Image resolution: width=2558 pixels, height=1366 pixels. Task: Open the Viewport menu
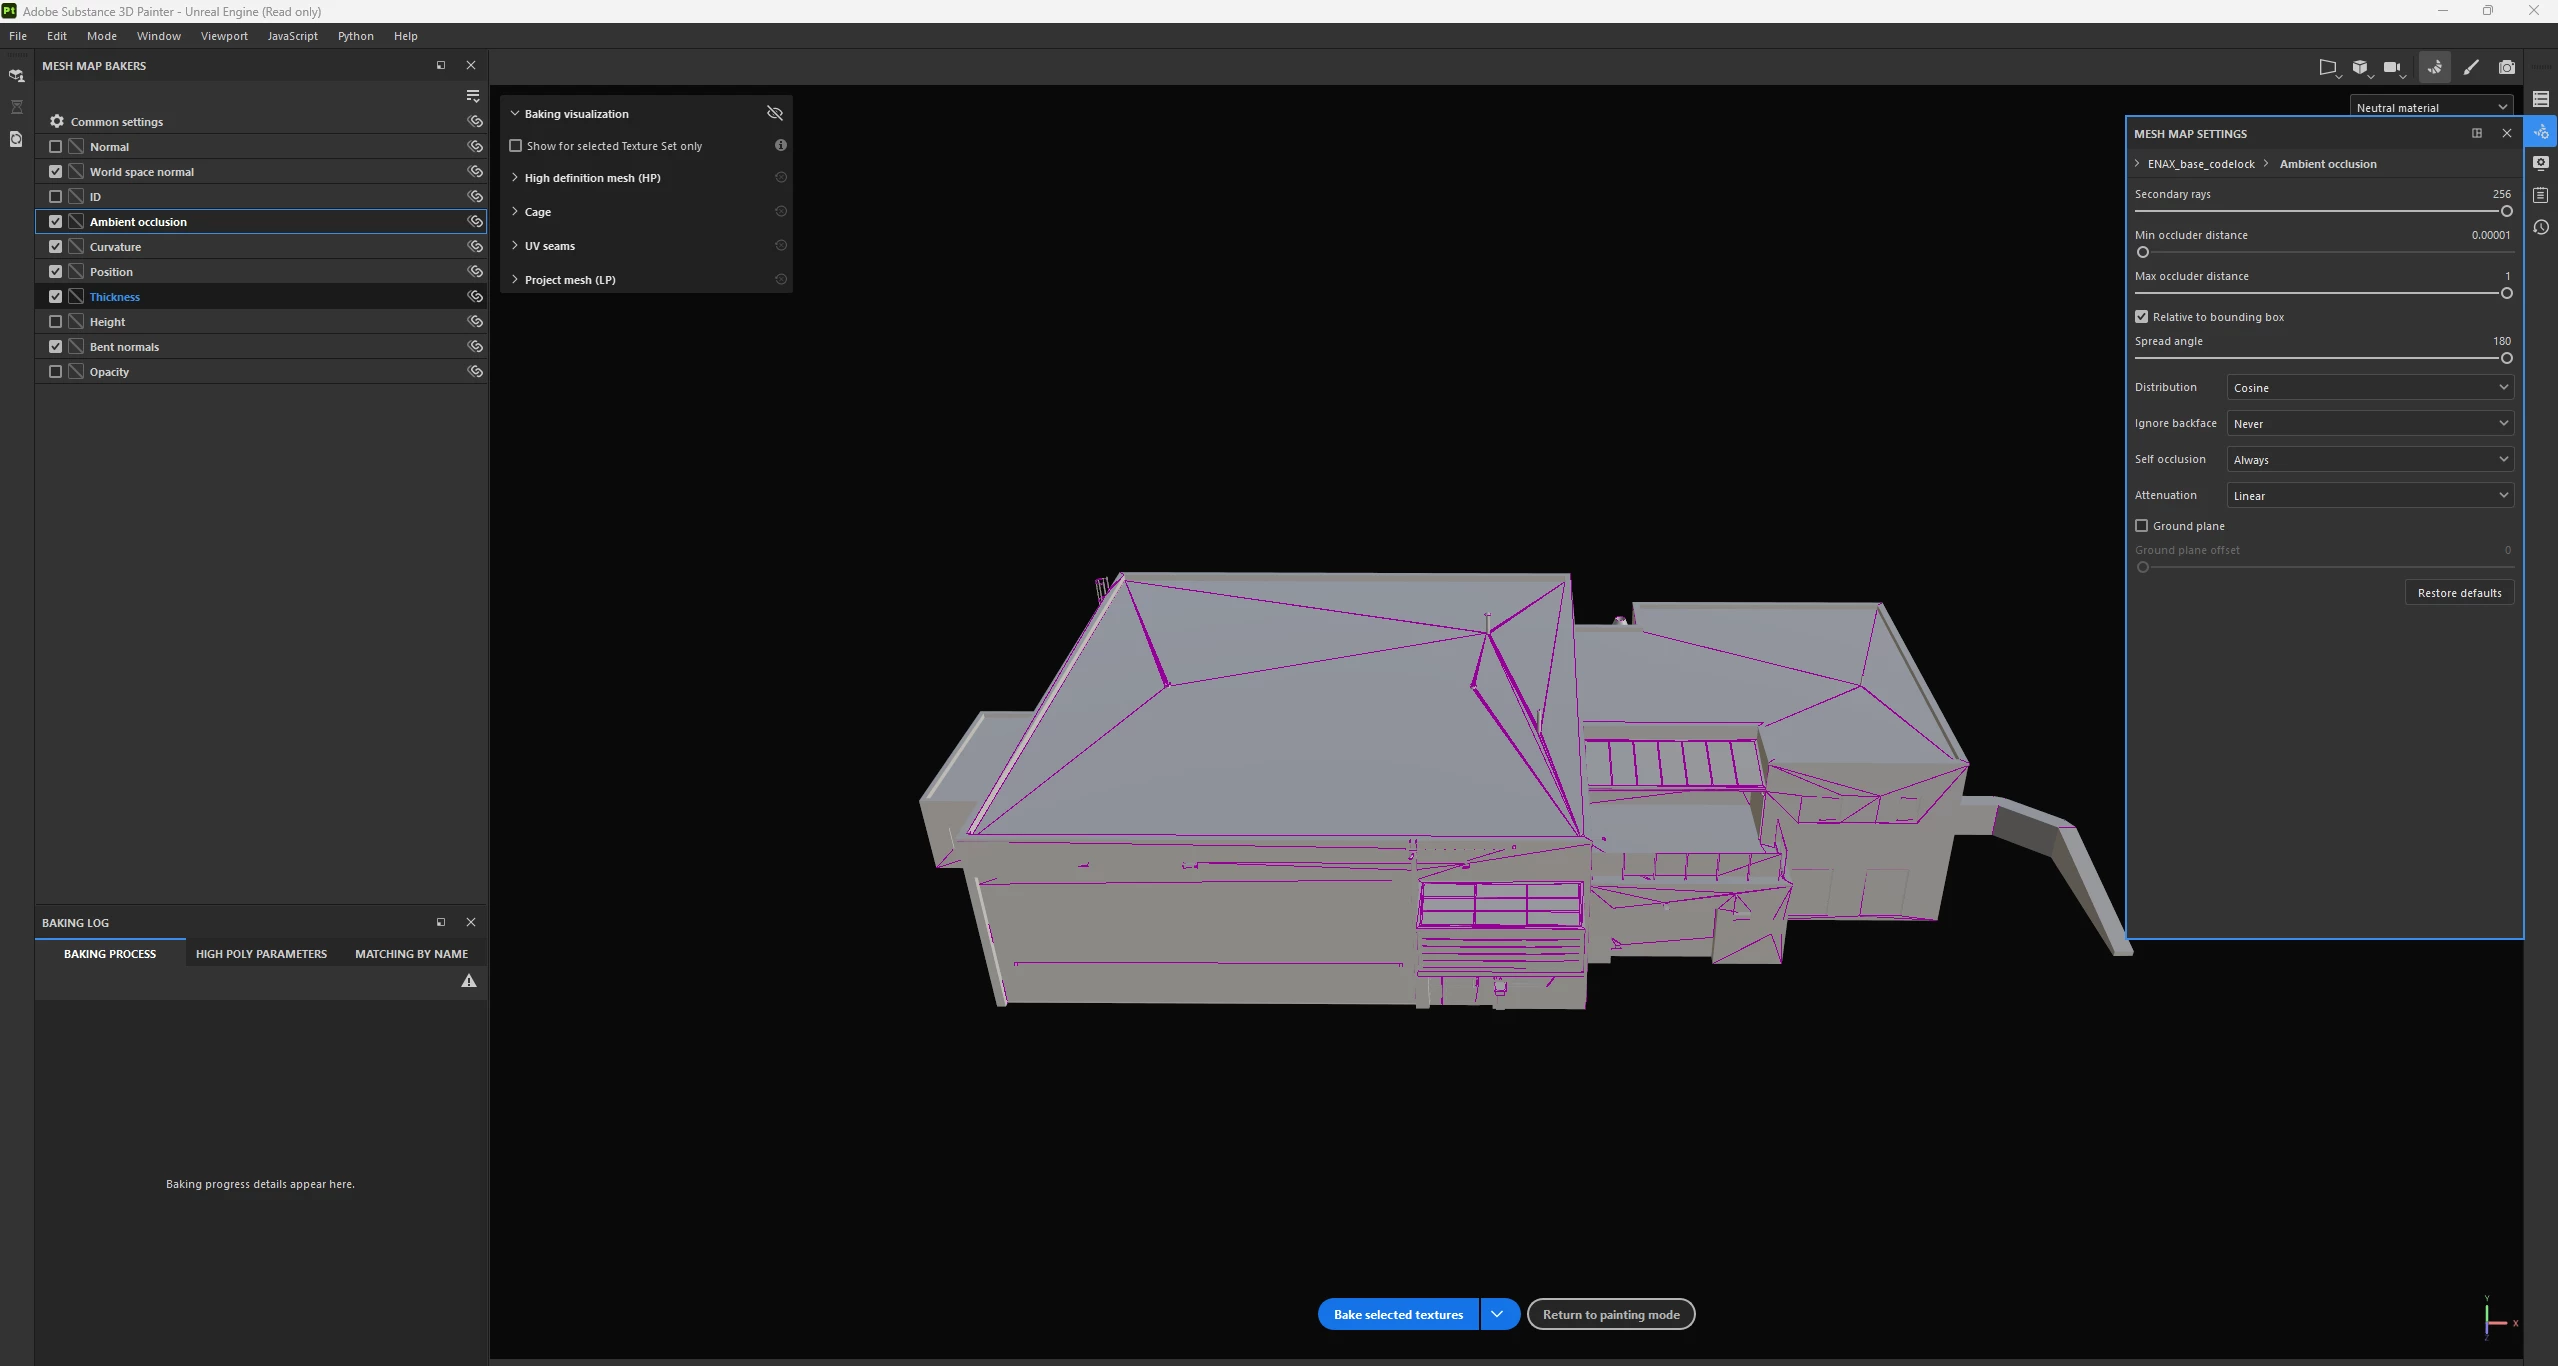(x=224, y=36)
